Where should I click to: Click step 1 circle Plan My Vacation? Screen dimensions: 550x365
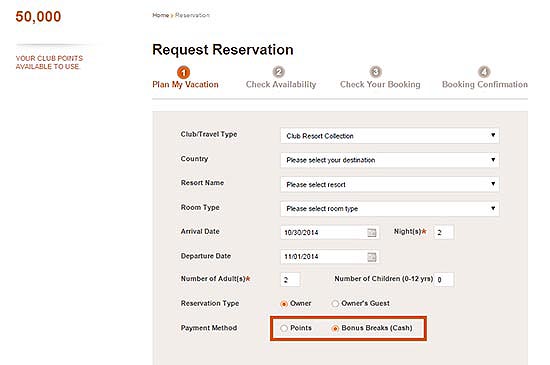click(x=183, y=73)
